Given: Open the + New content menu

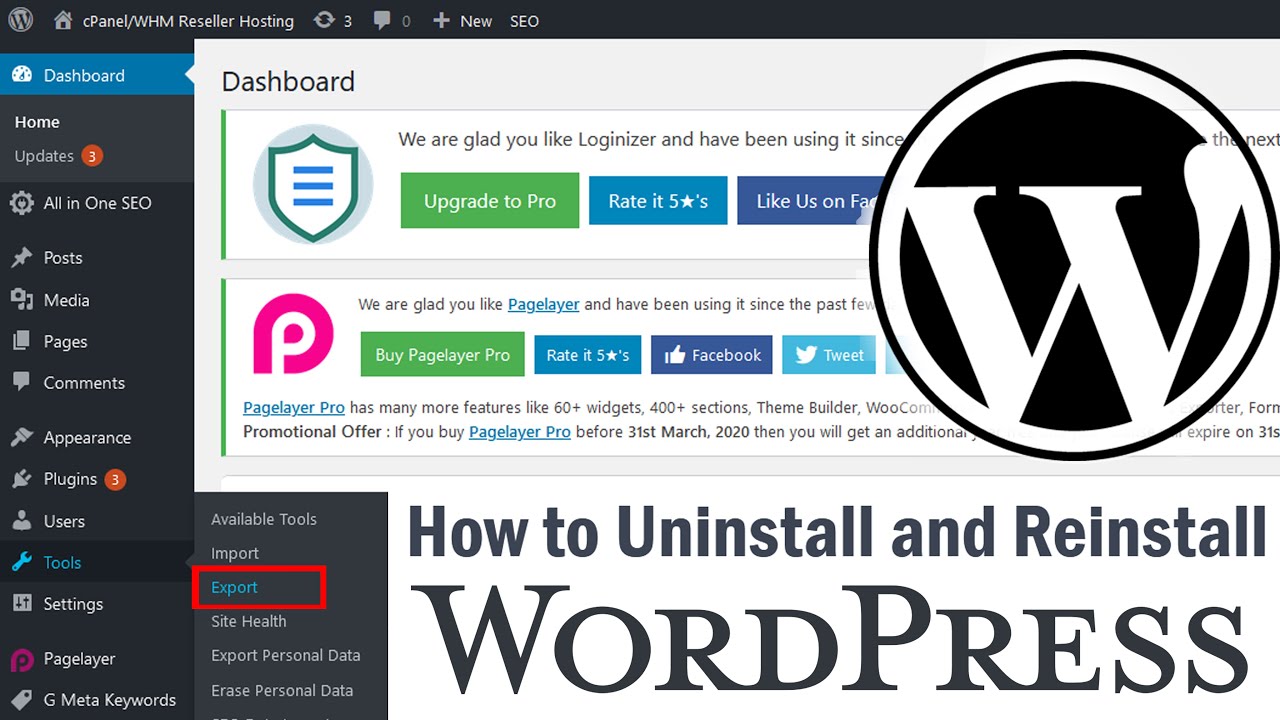Looking at the screenshot, I should tap(462, 20).
